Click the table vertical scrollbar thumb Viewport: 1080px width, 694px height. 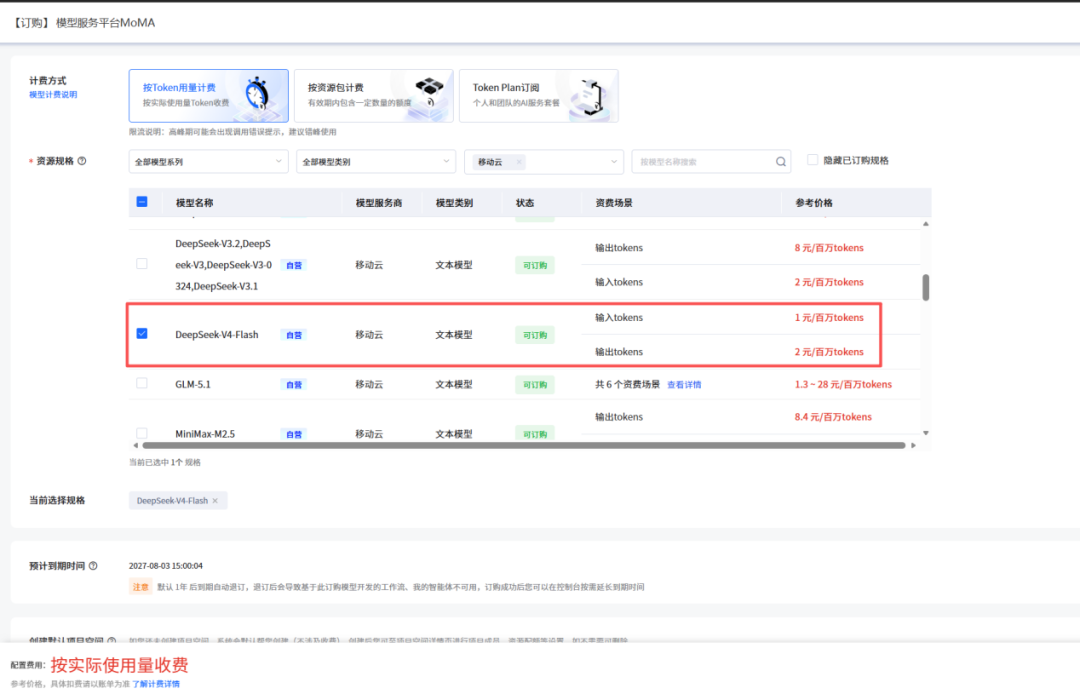pyautogui.click(x=926, y=287)
